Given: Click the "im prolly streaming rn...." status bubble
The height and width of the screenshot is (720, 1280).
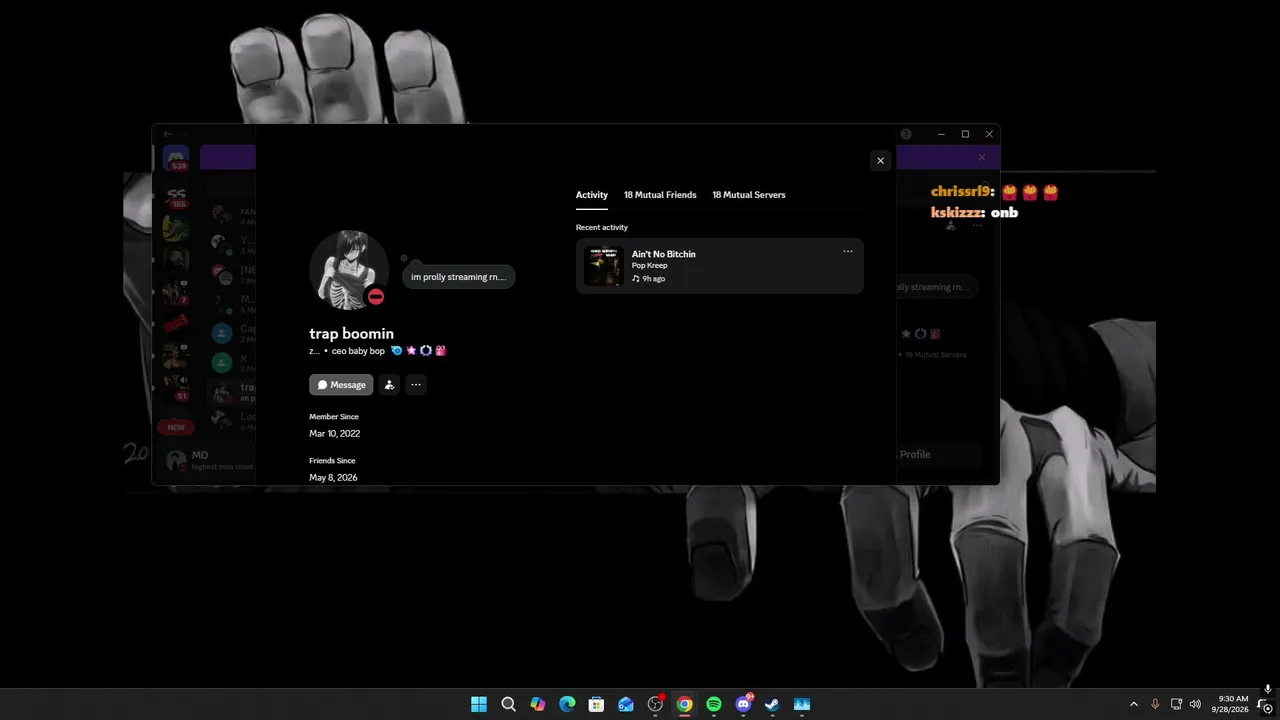Looking at the screenshot, I should 459,277.
